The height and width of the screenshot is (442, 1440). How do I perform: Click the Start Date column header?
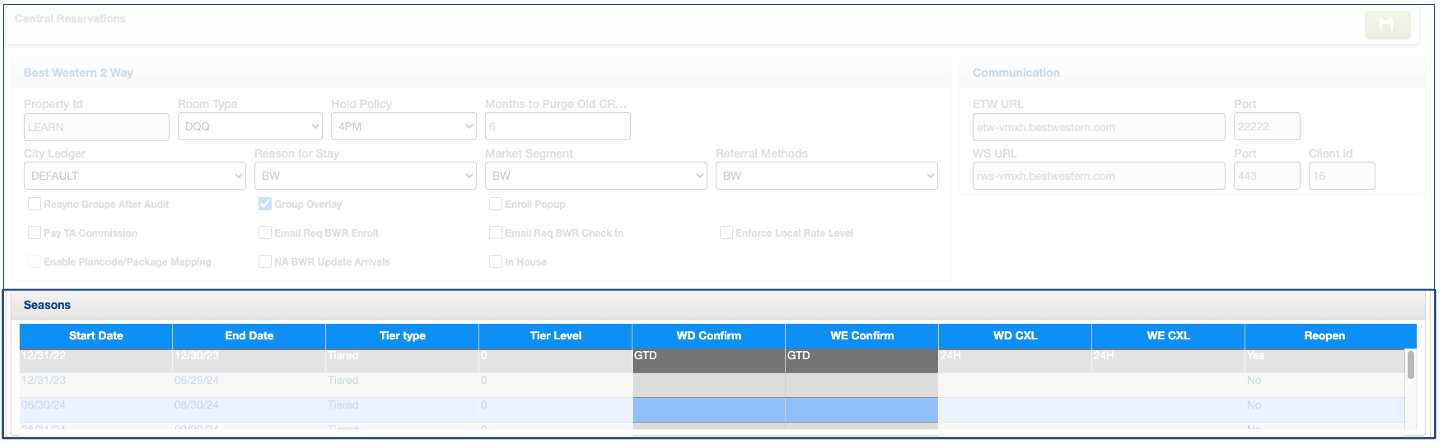(x=96, y=336)
